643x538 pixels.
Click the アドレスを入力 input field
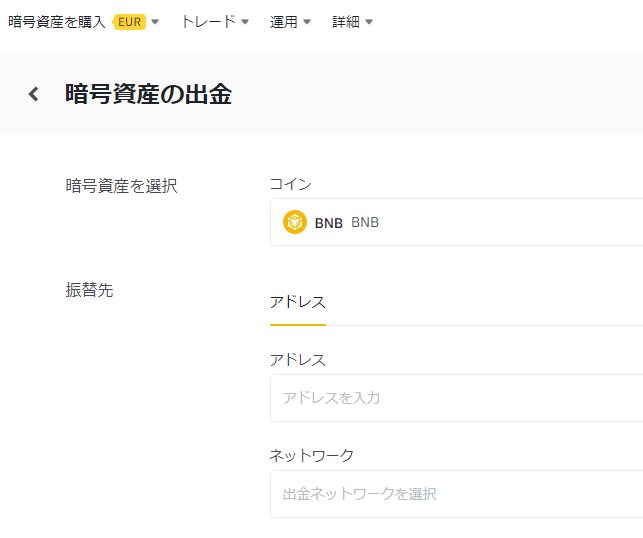tap(456, 398)
